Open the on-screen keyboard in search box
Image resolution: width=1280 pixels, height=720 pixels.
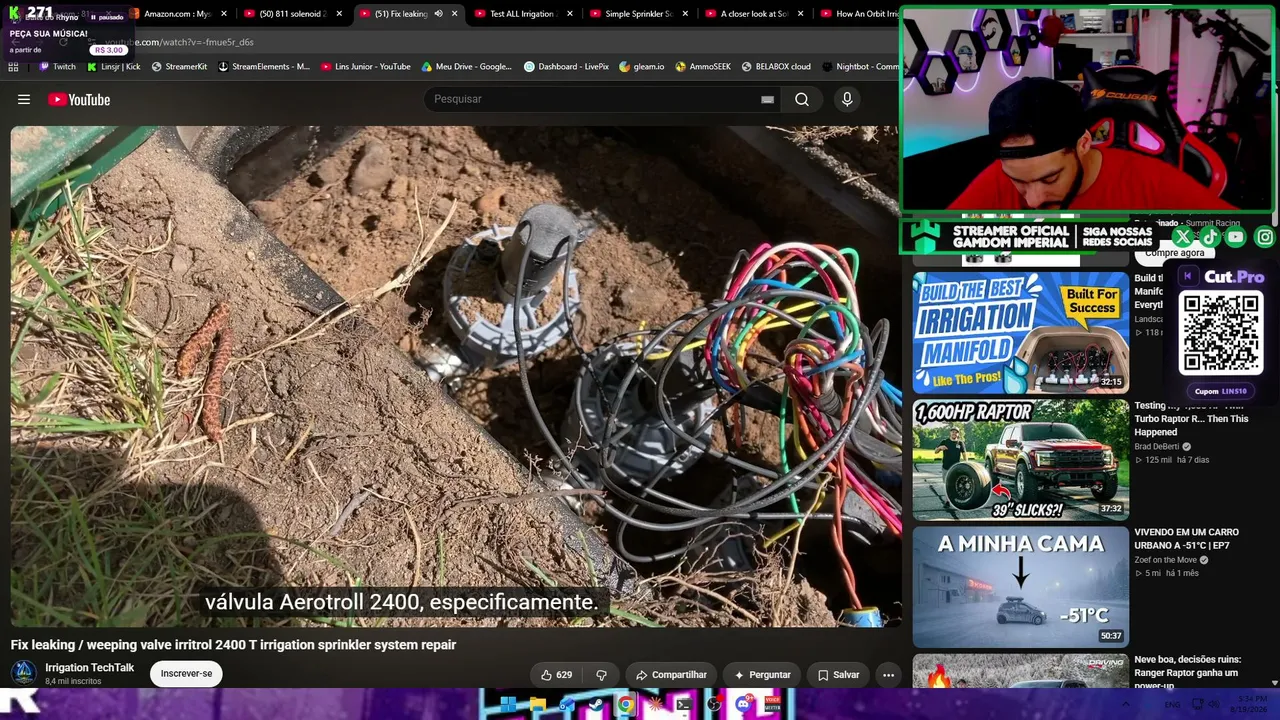pyautogui.click(x=767, y=99)
